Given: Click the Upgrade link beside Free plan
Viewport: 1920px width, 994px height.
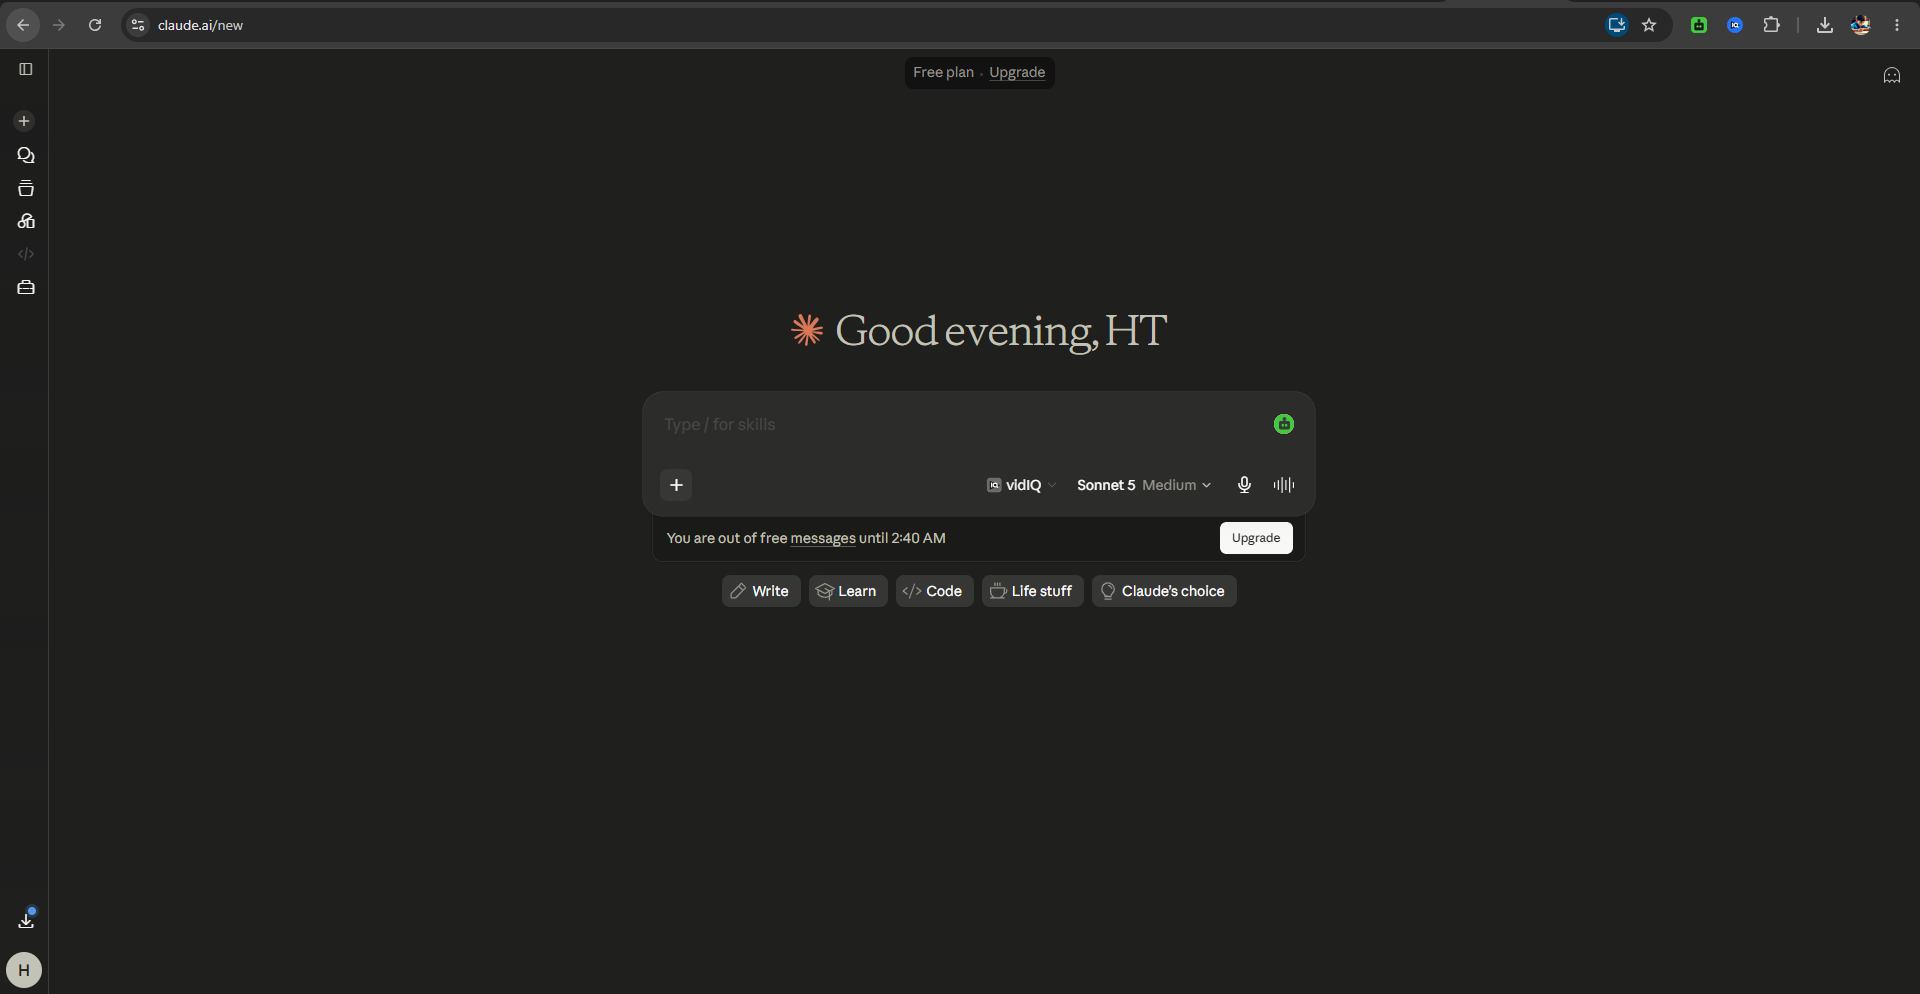Looking at the screenshot, I should (1017, 72).
